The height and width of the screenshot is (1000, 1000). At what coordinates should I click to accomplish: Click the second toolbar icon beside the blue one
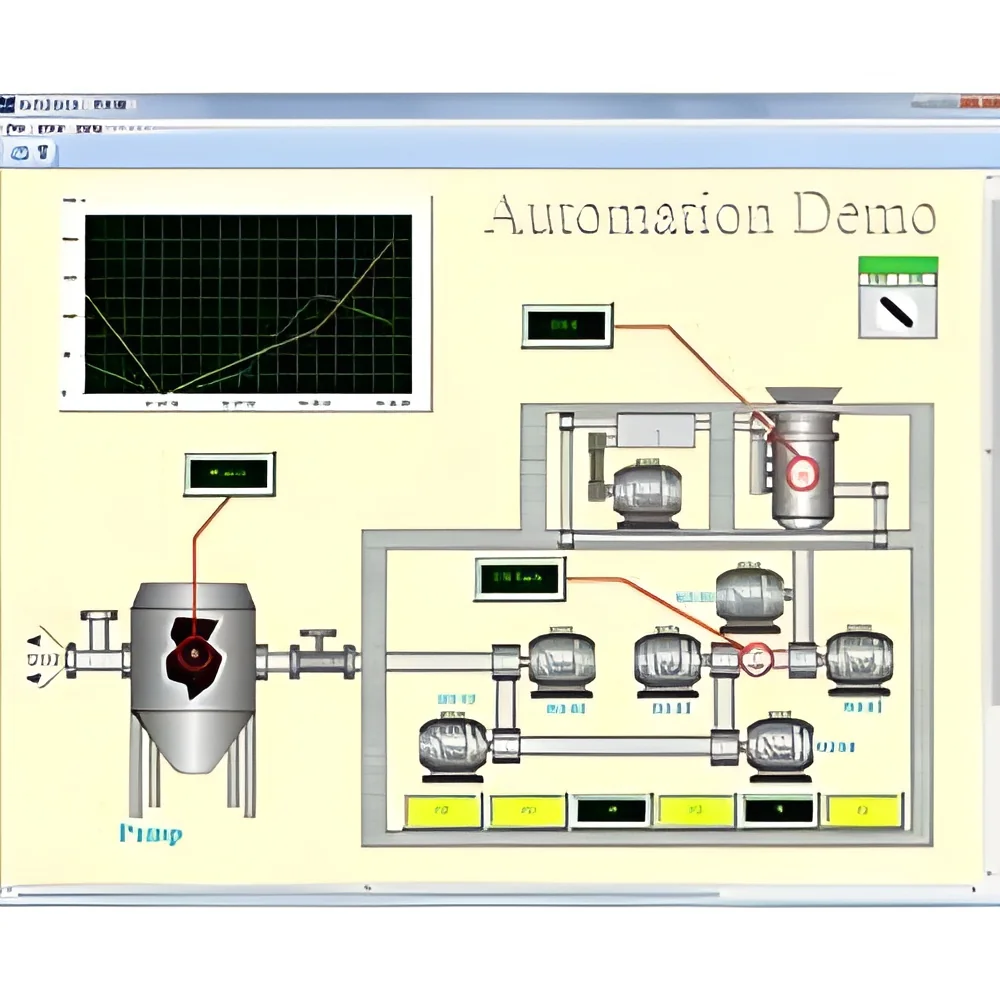pyautogui.click(x=43, y=152)
